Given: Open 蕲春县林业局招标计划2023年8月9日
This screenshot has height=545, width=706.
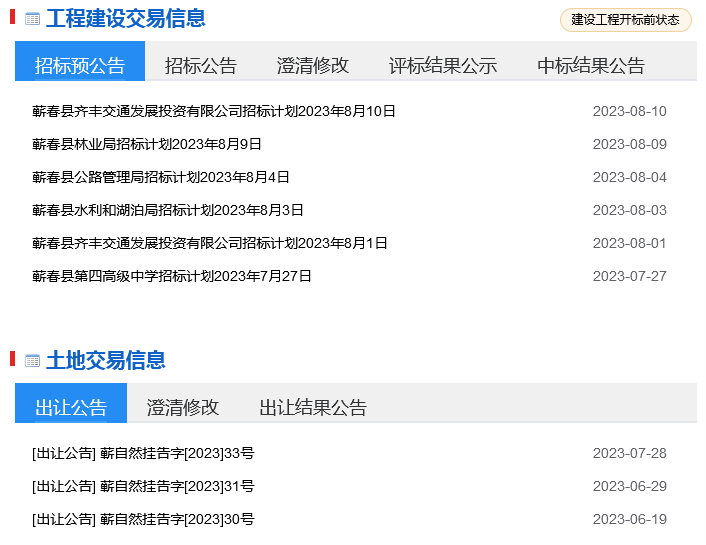Looking at the screenshot, I should (x=147, y=144).
